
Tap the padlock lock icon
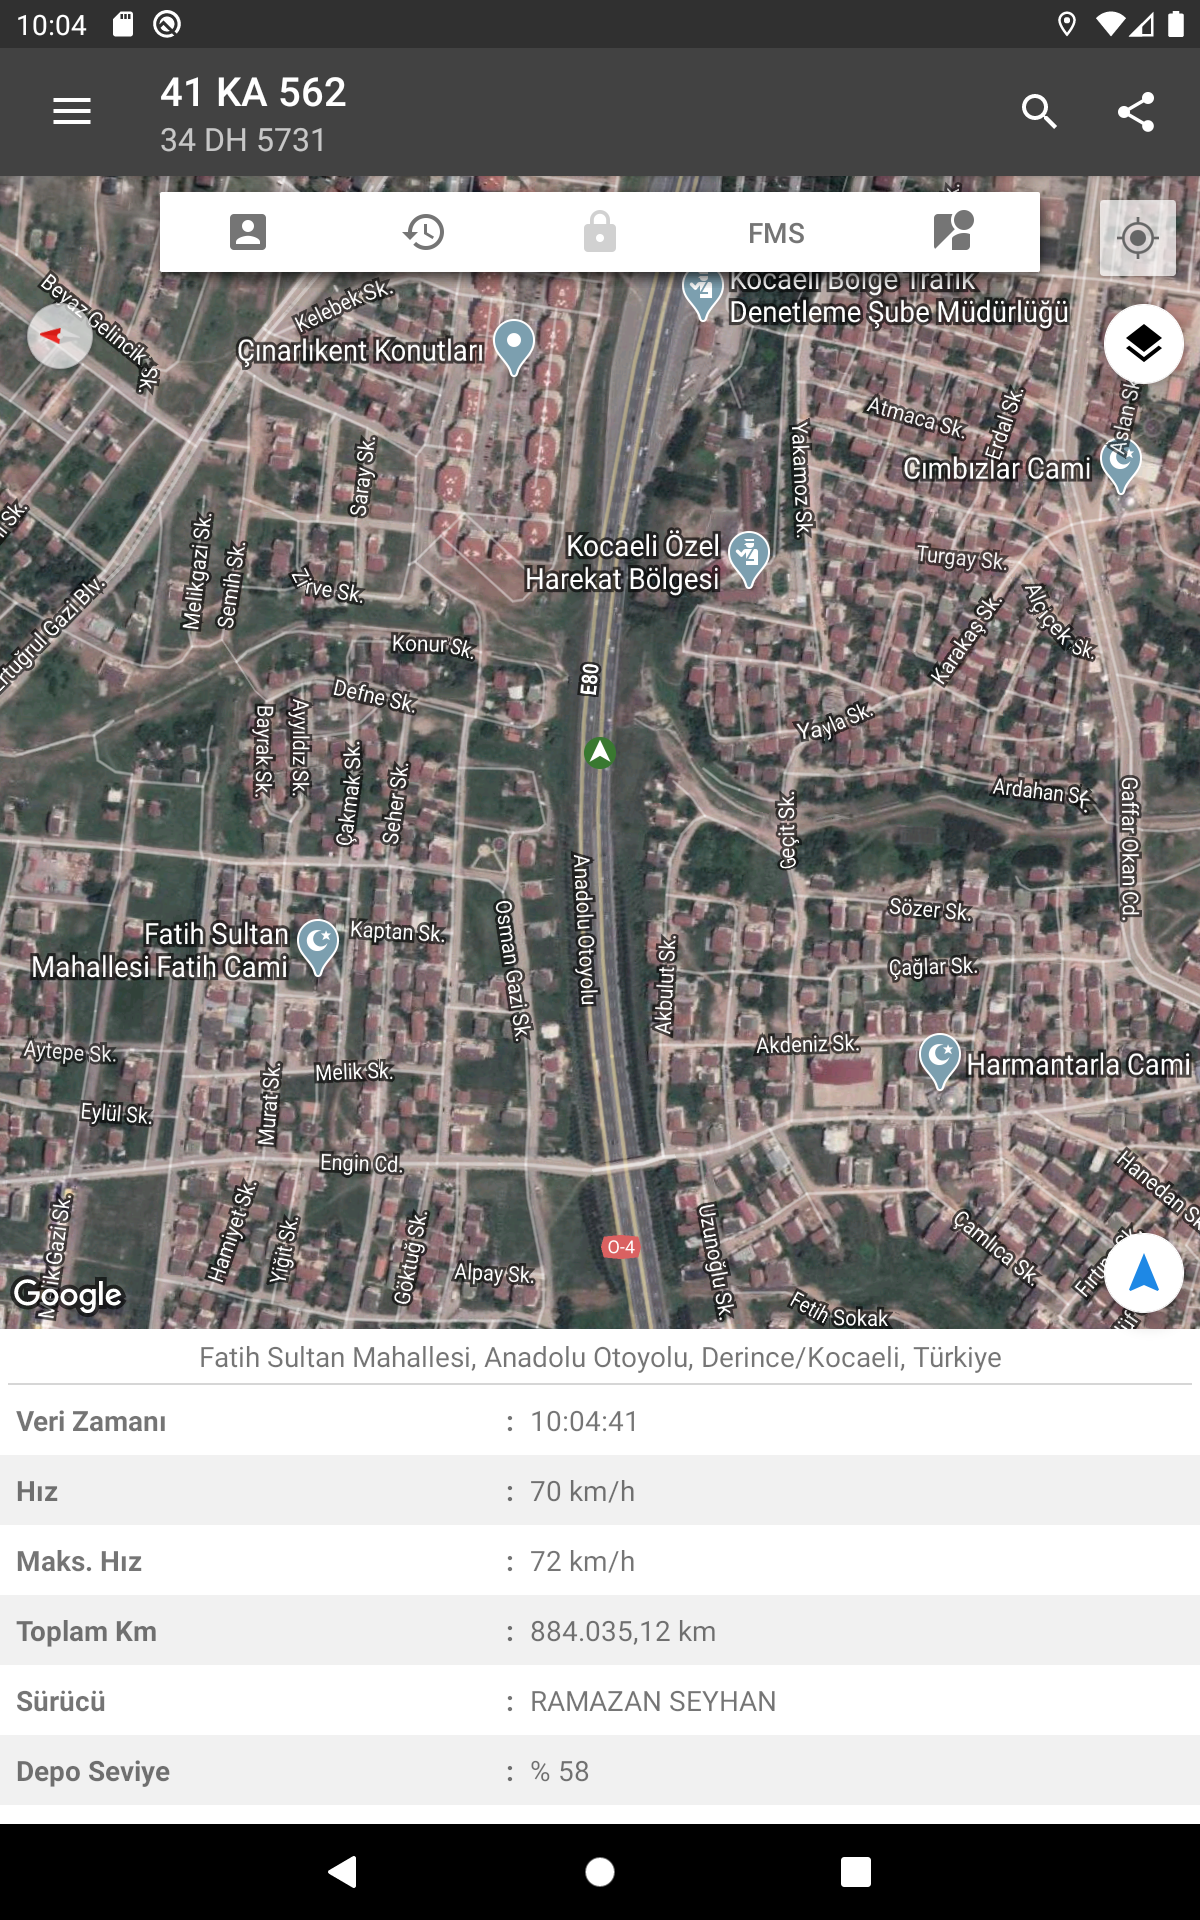pos(600,232)
